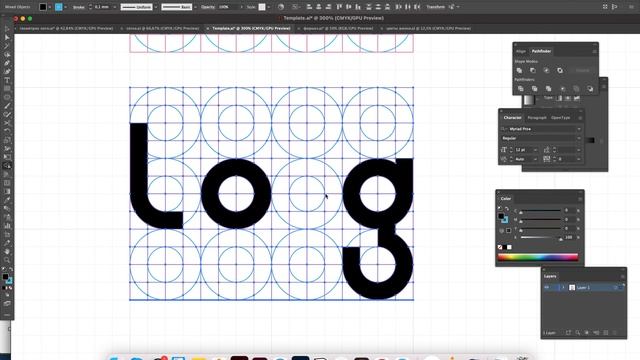The image size is (640, 360).
Task: Expand Layer 1 disclosure arrow
Action: coord(563,287)
